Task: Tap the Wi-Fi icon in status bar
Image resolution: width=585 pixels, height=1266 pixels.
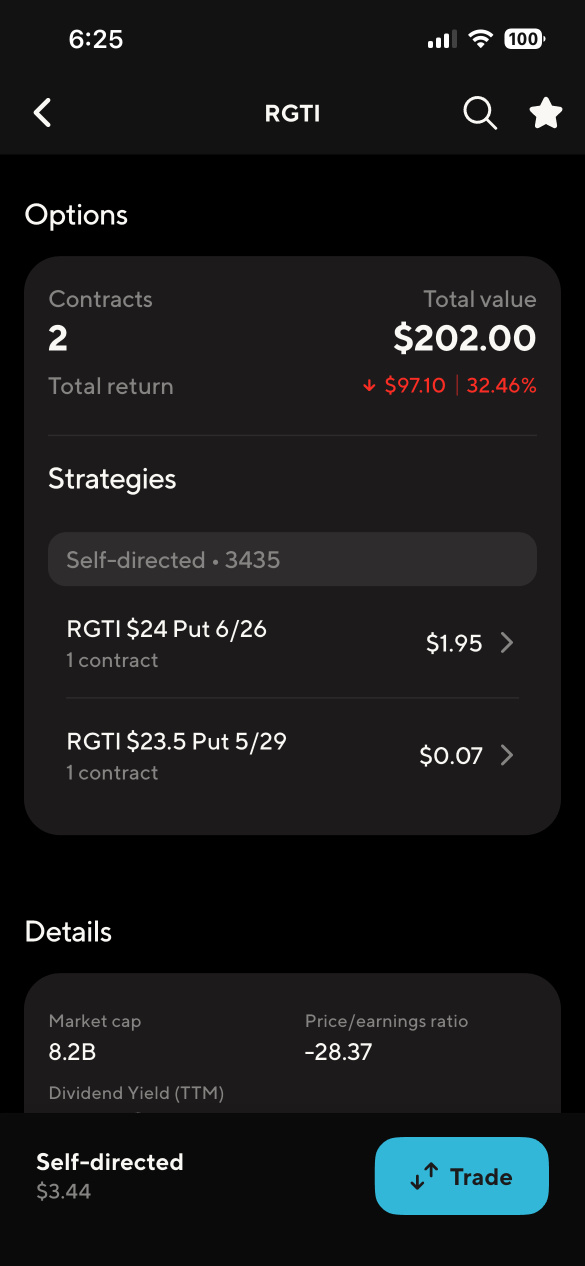Action: (481, 39)
